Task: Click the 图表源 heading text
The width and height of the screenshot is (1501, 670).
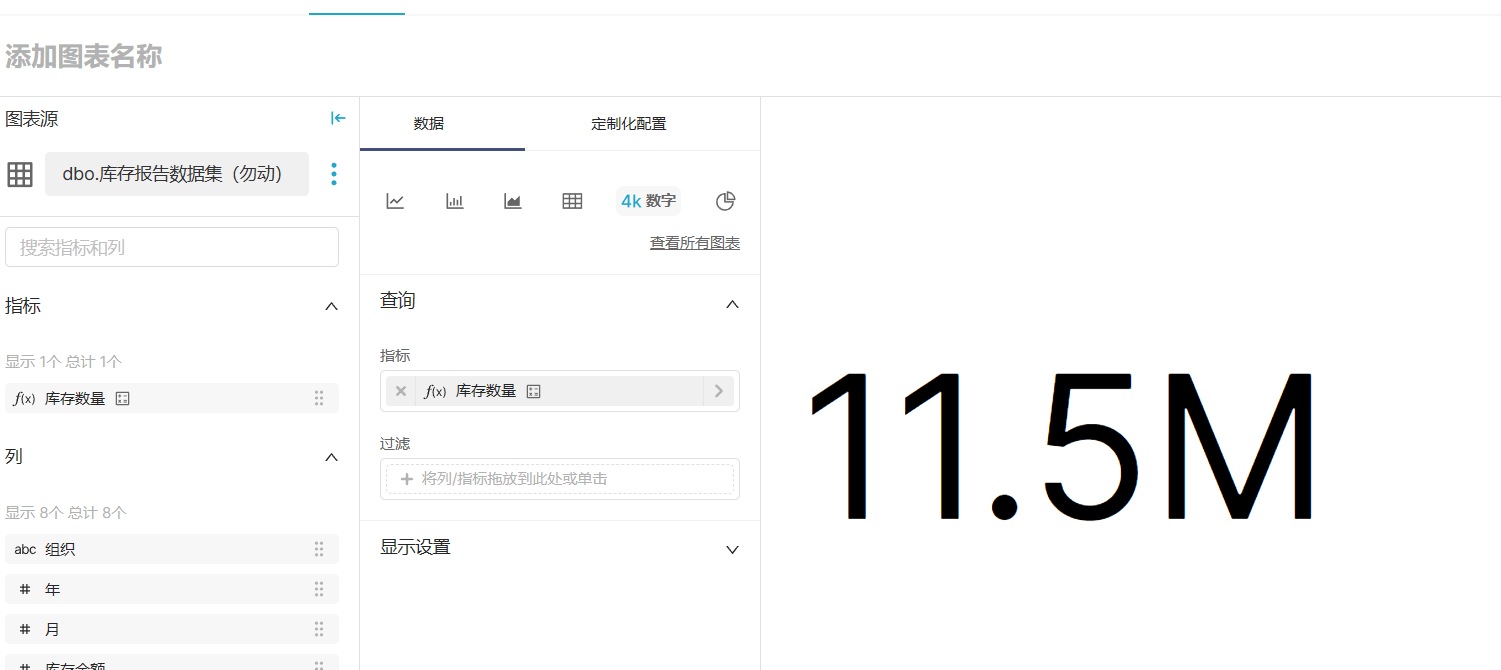Action: [32, 119]
